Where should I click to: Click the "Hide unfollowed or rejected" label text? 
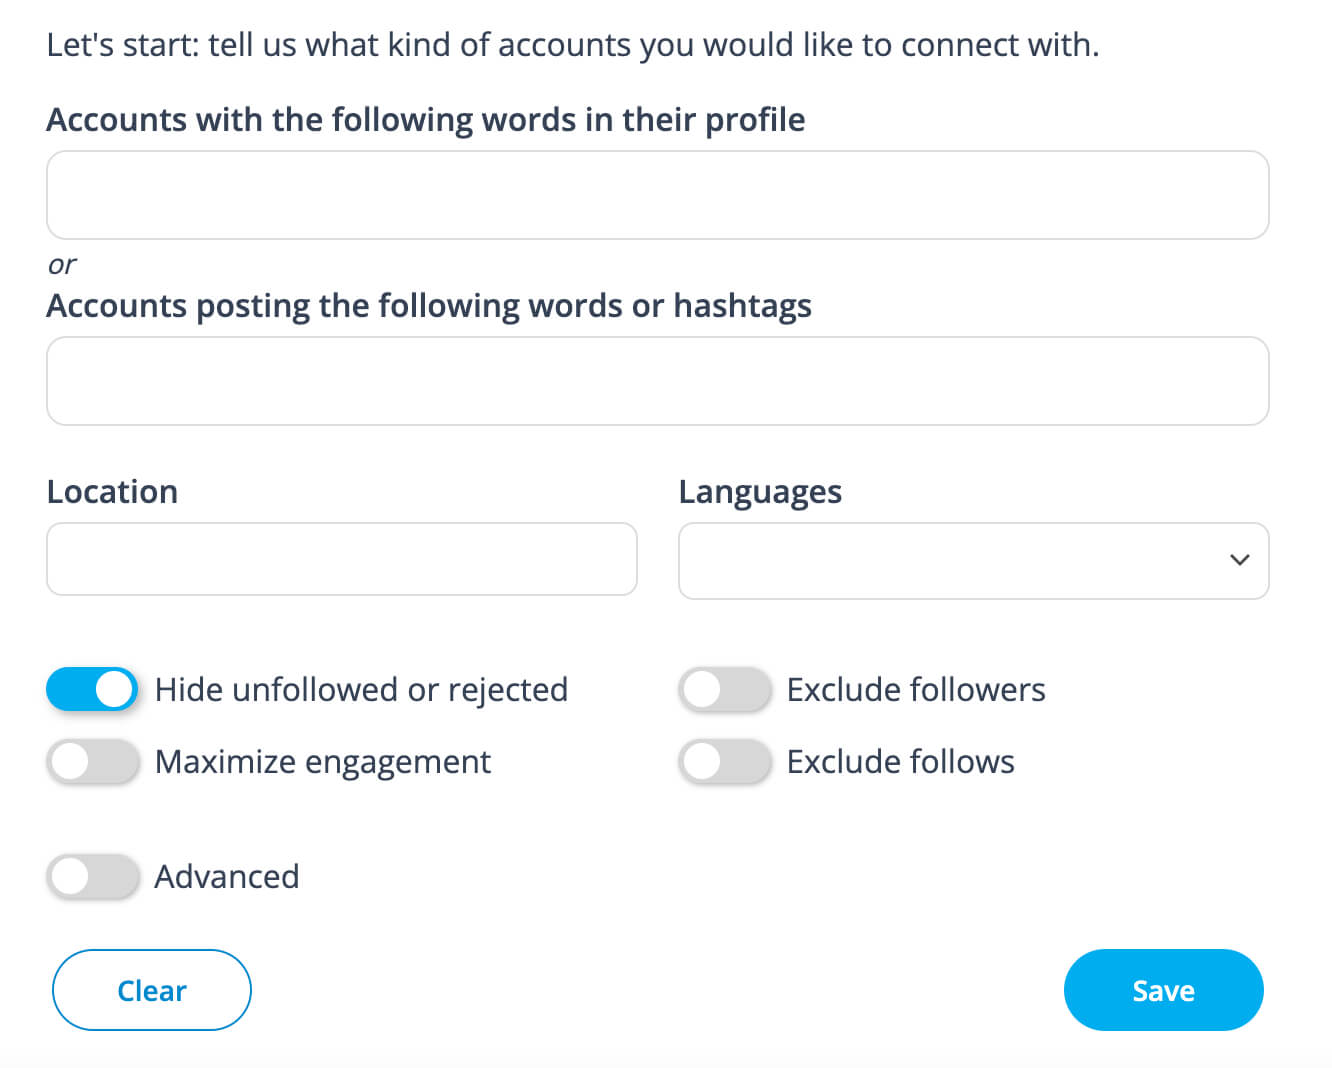click(361, 690)
